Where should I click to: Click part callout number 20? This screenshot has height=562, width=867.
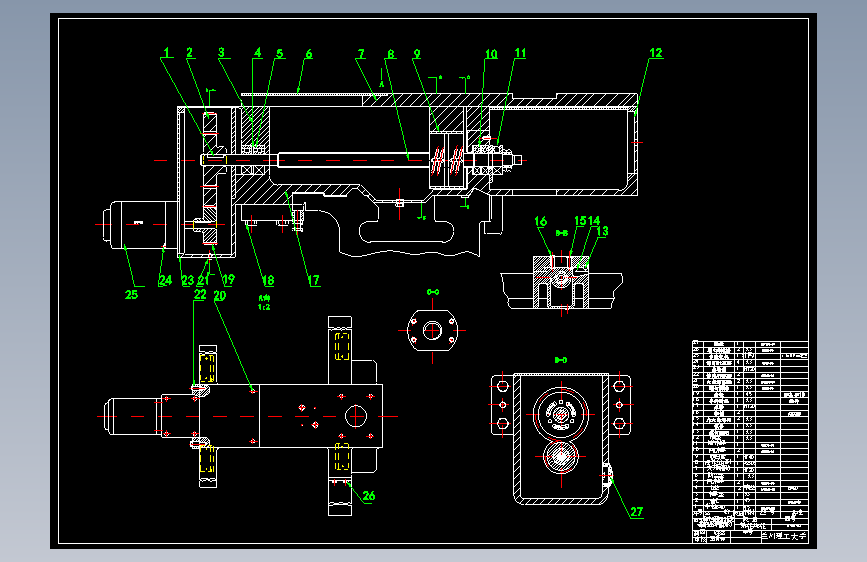[x=220, y=296]
